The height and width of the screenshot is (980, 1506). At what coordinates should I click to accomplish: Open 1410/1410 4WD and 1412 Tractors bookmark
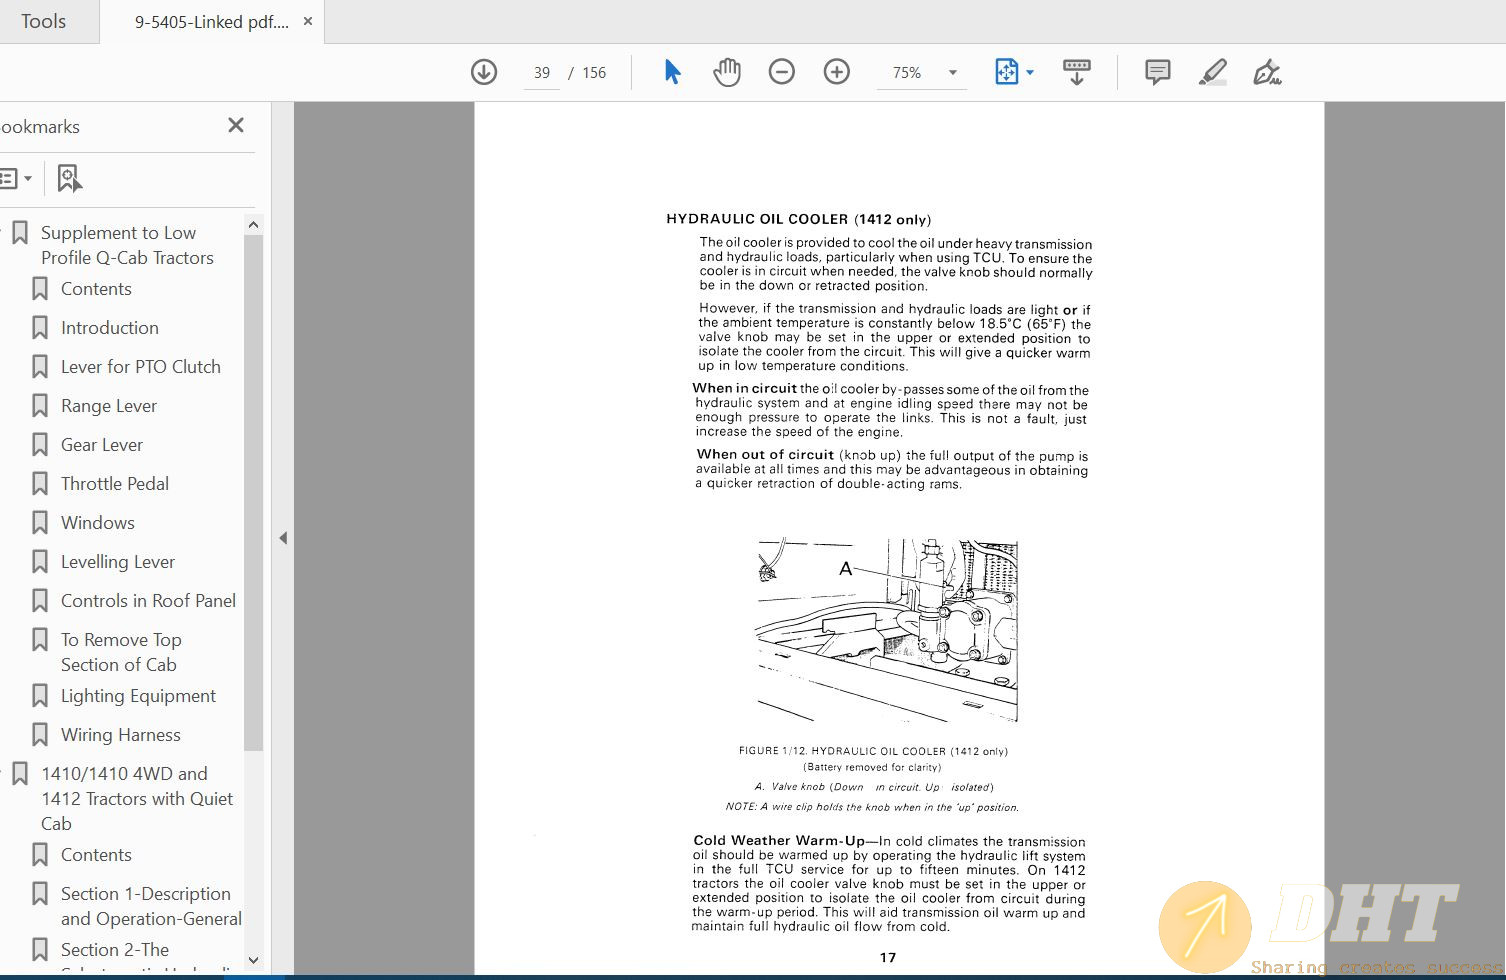[137, 798]
